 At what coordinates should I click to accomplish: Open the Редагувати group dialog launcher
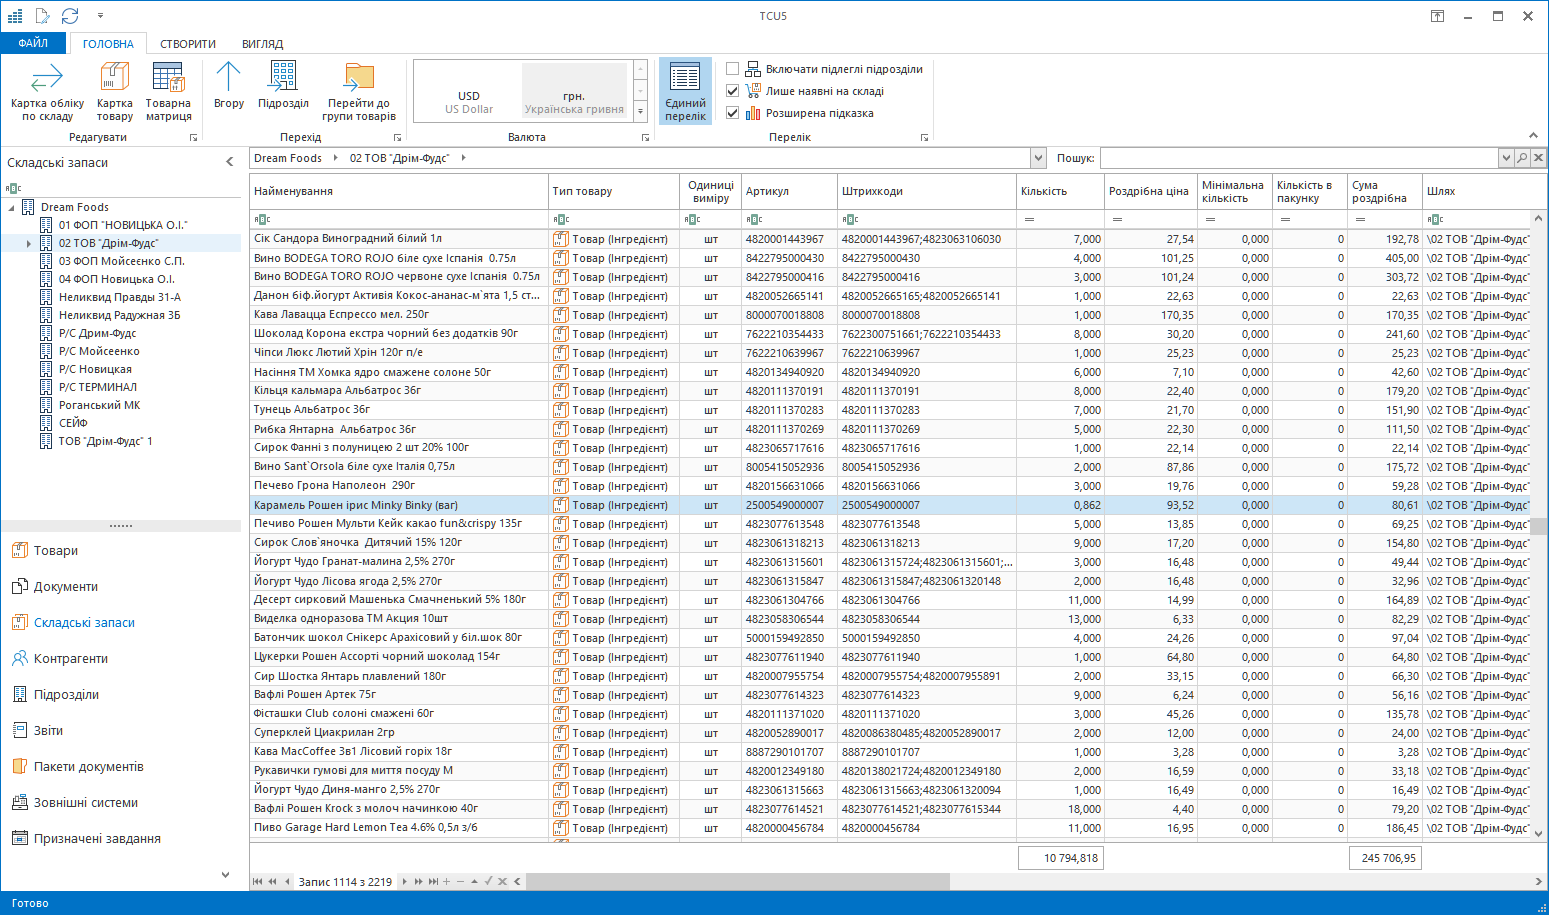pos(194,138)
